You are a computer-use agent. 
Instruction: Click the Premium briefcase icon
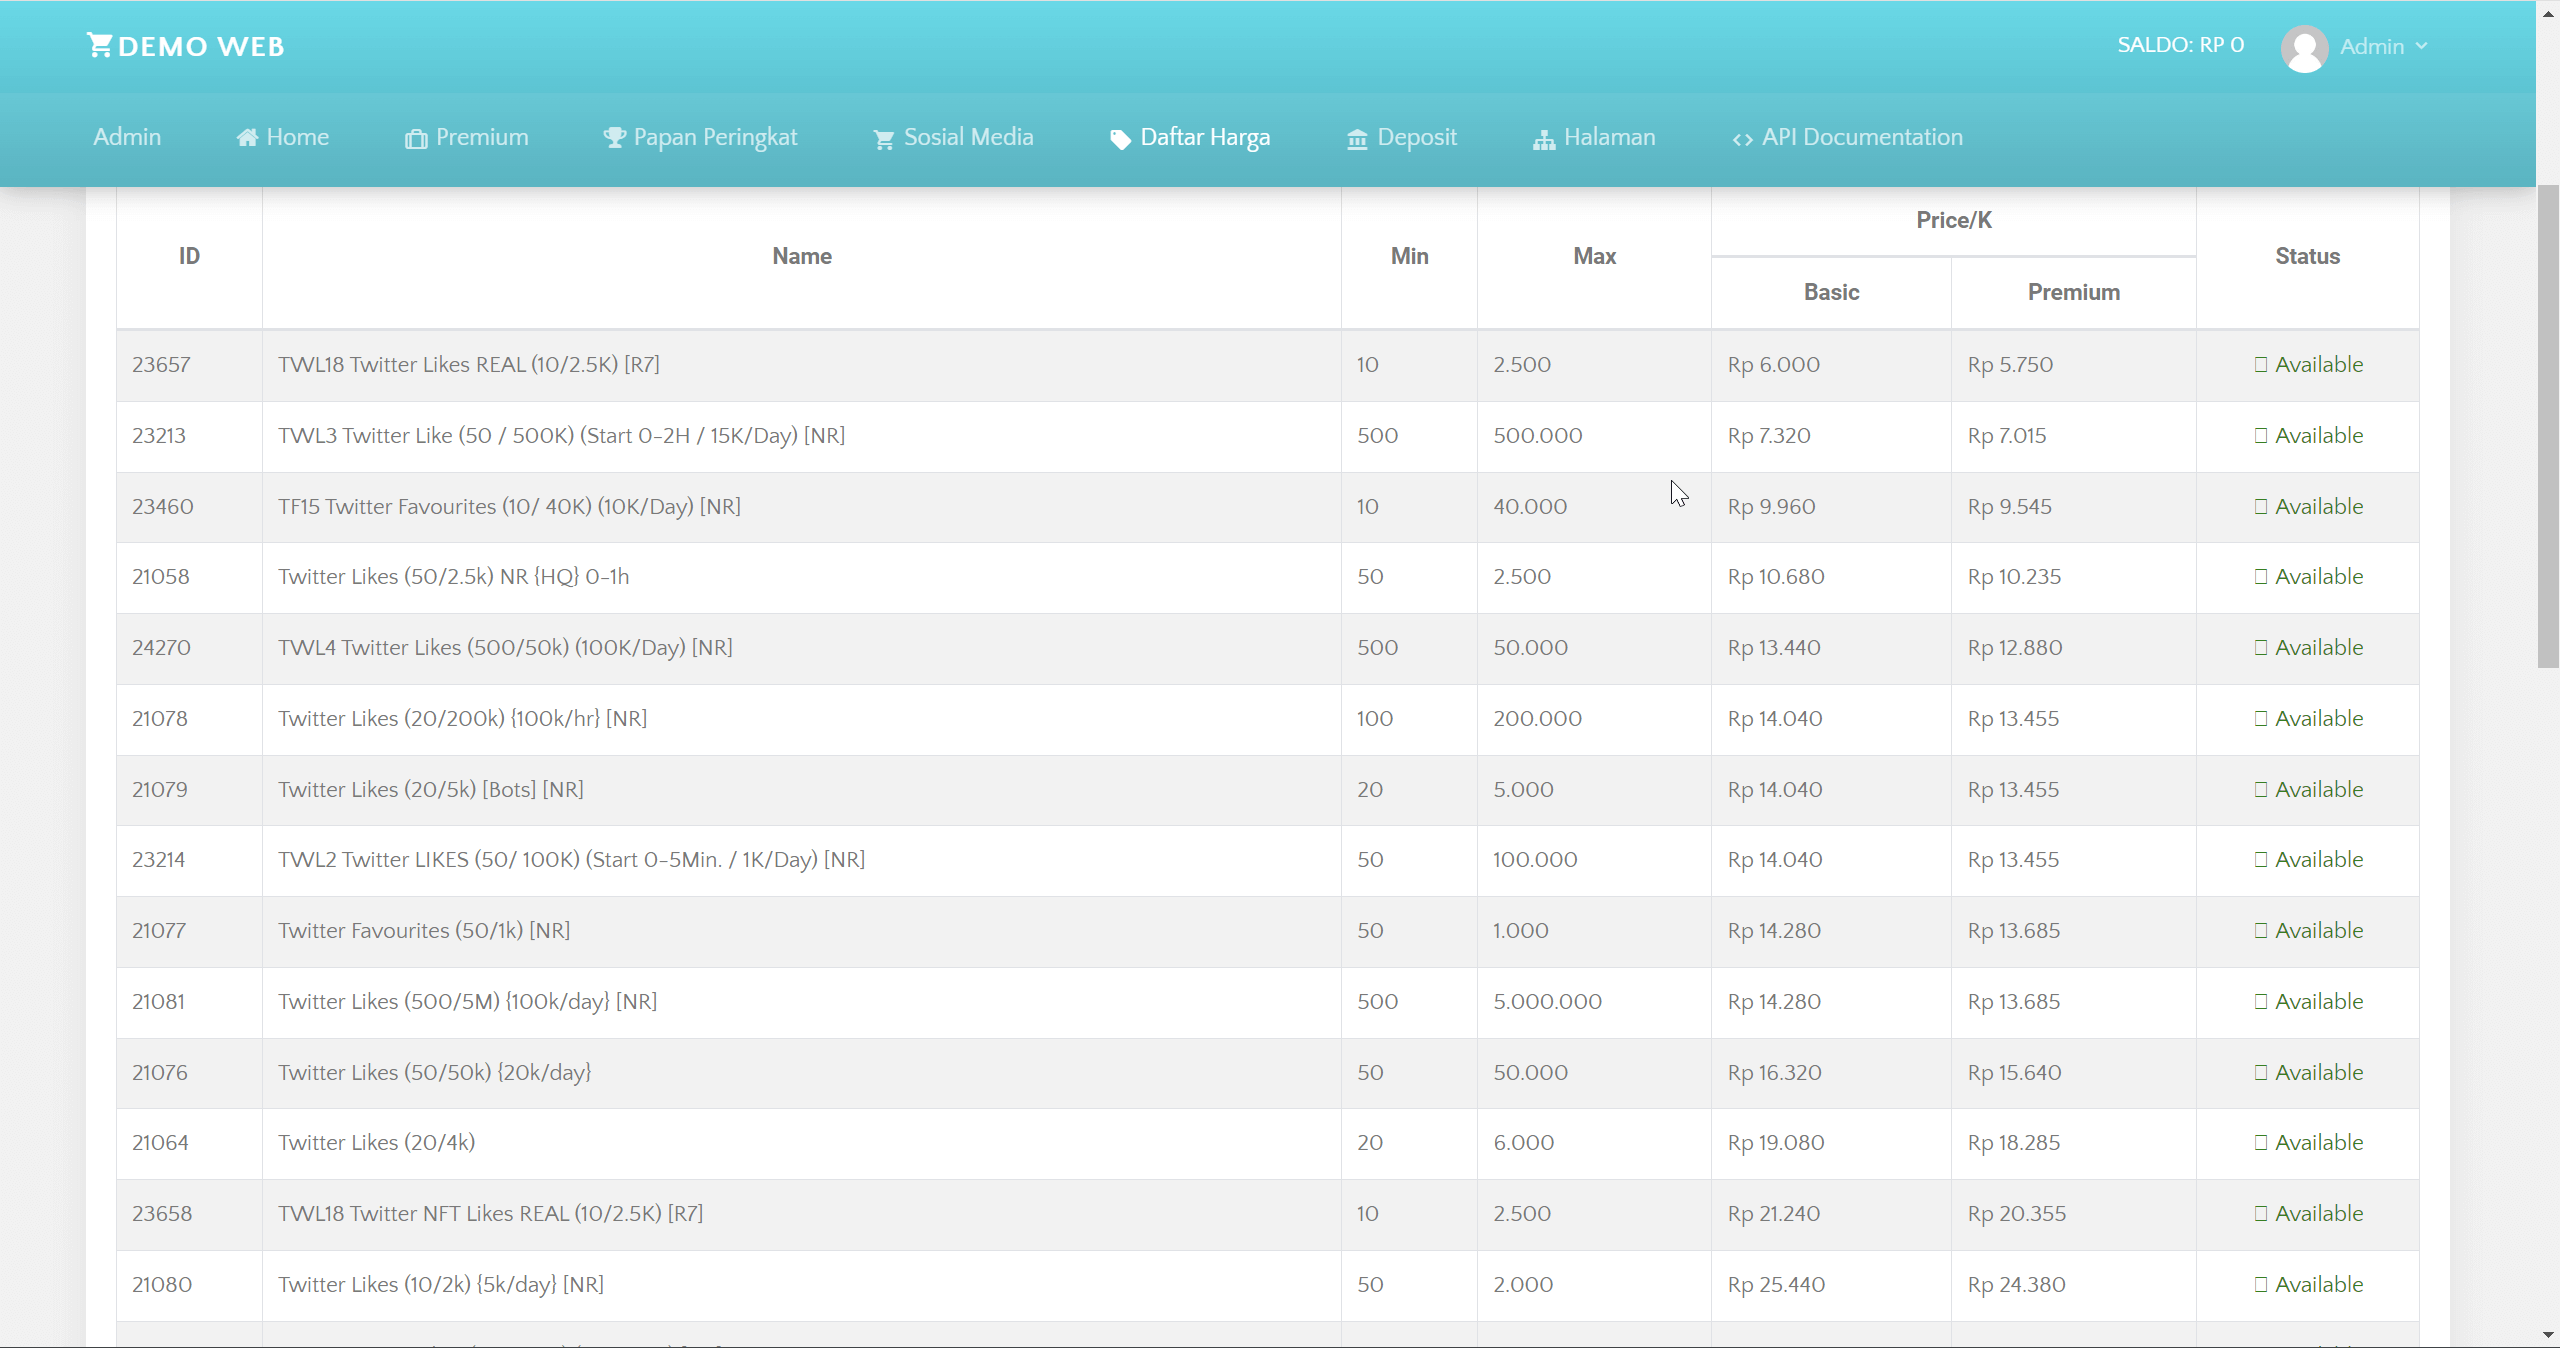(417, 138)
